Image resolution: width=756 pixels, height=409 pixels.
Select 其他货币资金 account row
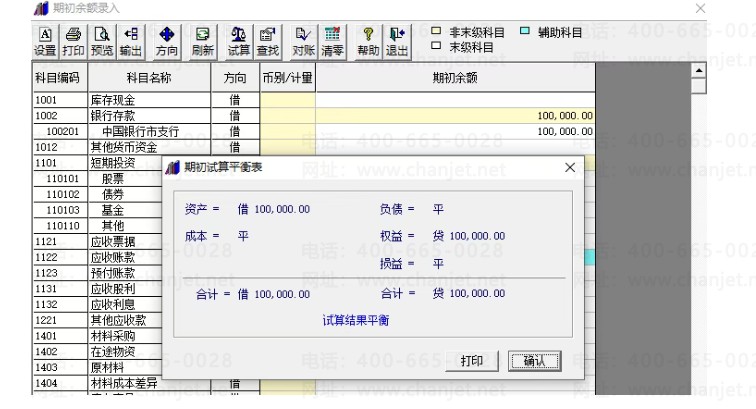point(124,147)
